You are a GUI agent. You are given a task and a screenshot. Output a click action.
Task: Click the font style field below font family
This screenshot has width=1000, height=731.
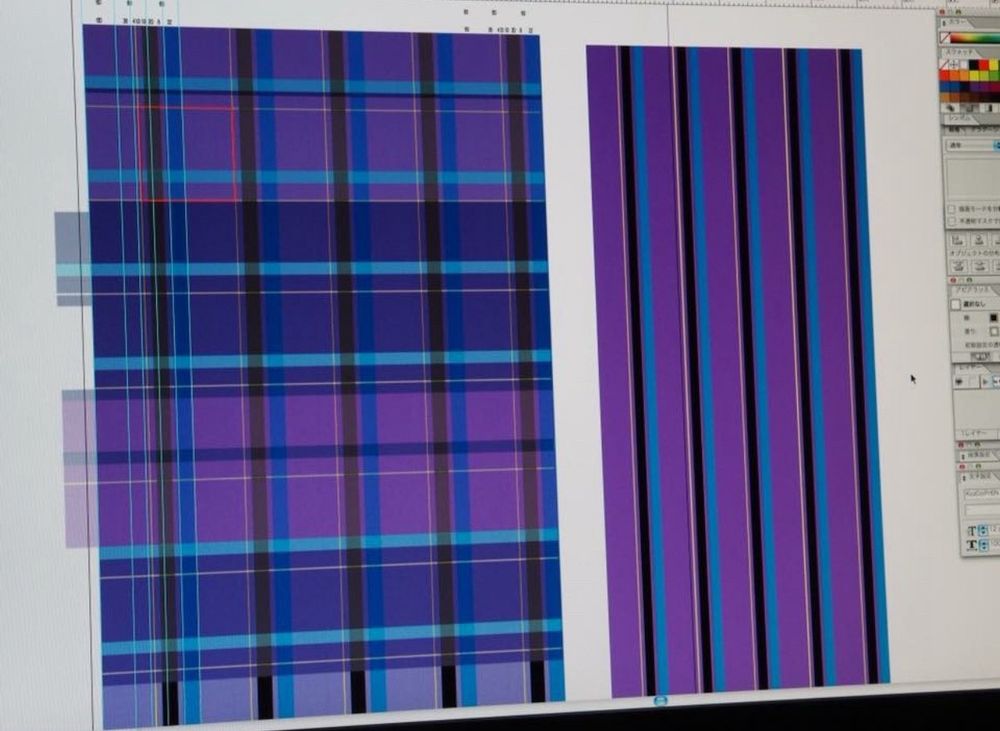coord(982,510)
